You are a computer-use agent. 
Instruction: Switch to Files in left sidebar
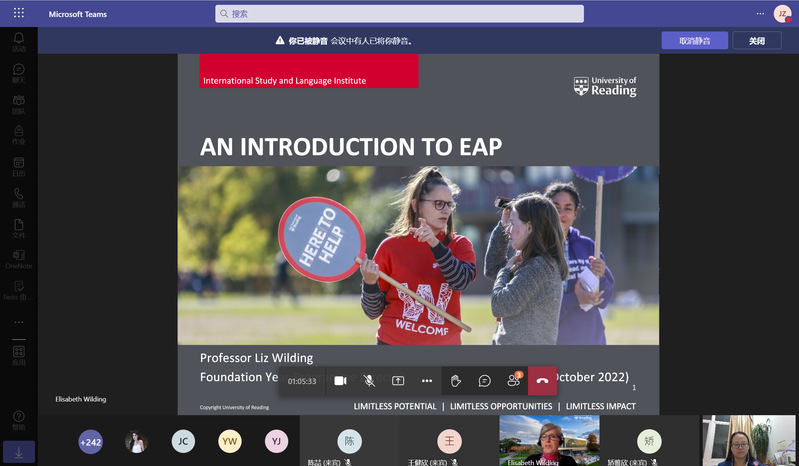point(18,228)
